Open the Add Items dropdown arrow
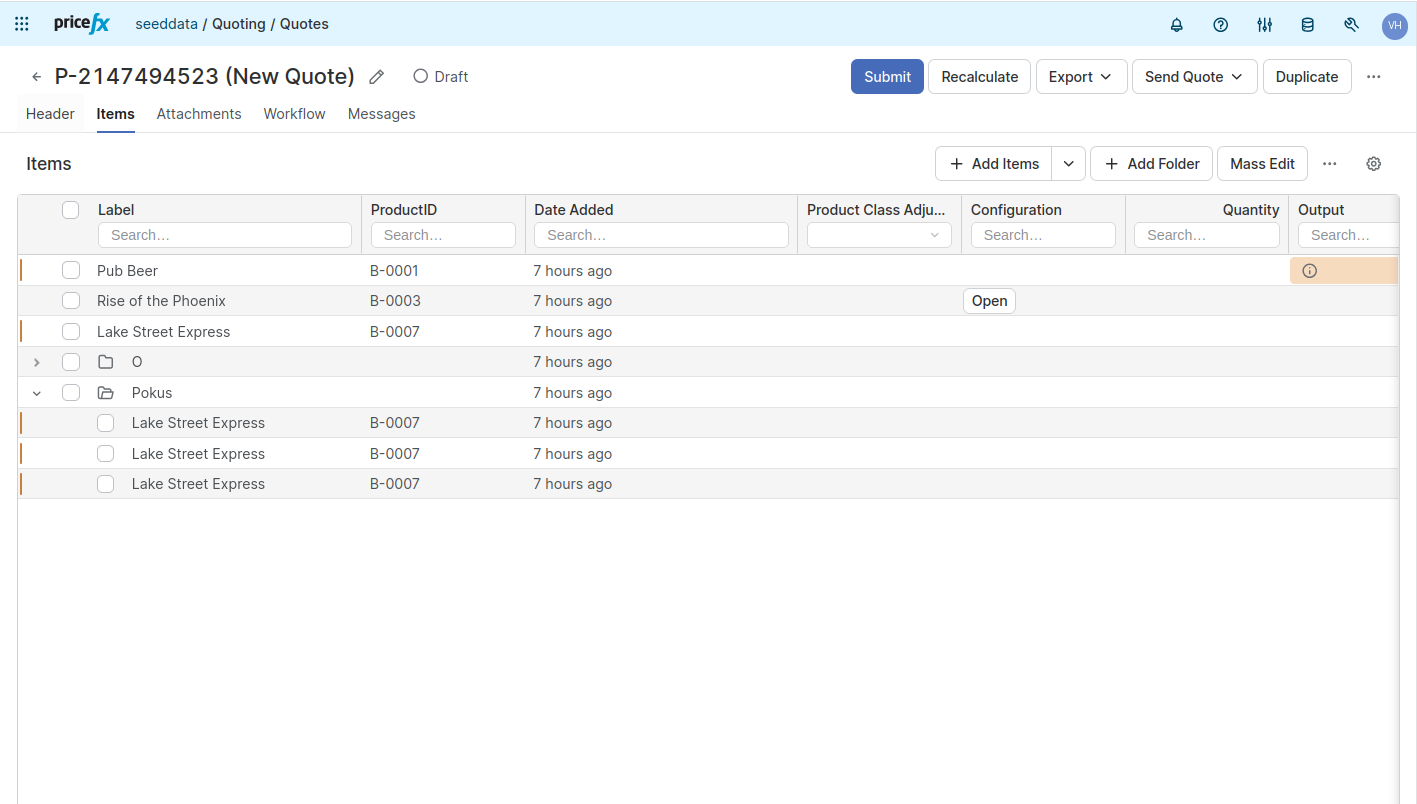 tap(1068, 164)
